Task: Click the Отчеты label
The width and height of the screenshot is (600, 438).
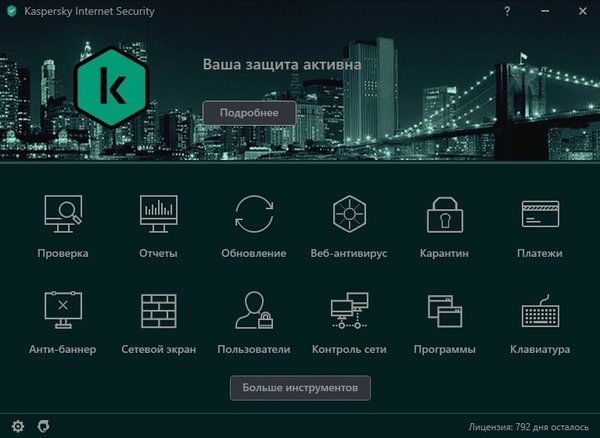Action: pyautogui.click(x=158, y=254)
